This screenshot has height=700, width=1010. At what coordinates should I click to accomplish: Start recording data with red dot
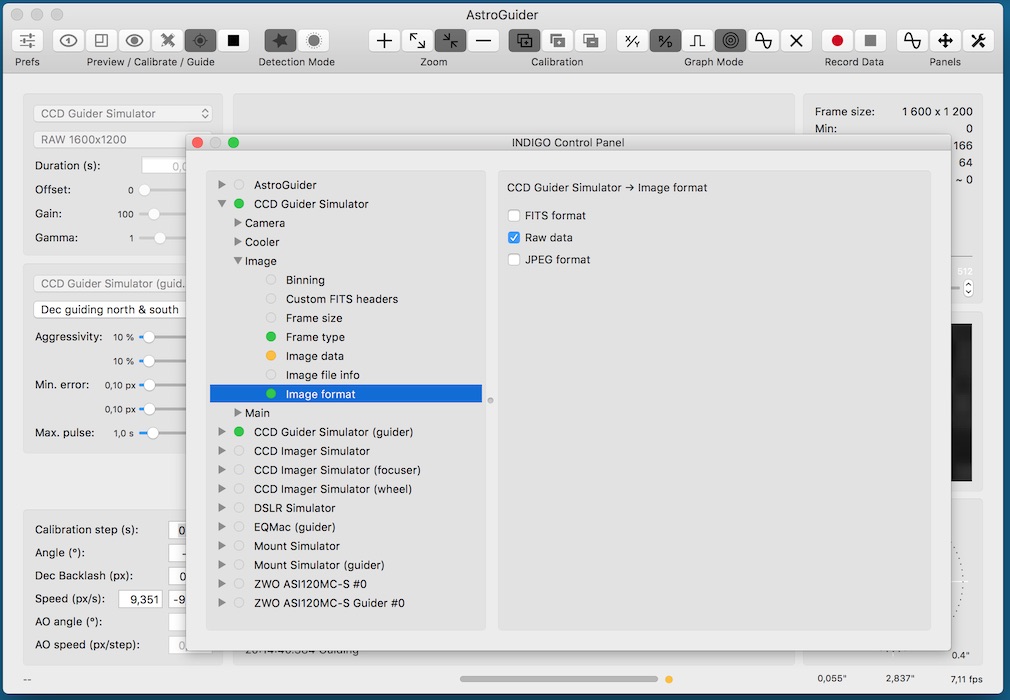[x=837, y=41]
